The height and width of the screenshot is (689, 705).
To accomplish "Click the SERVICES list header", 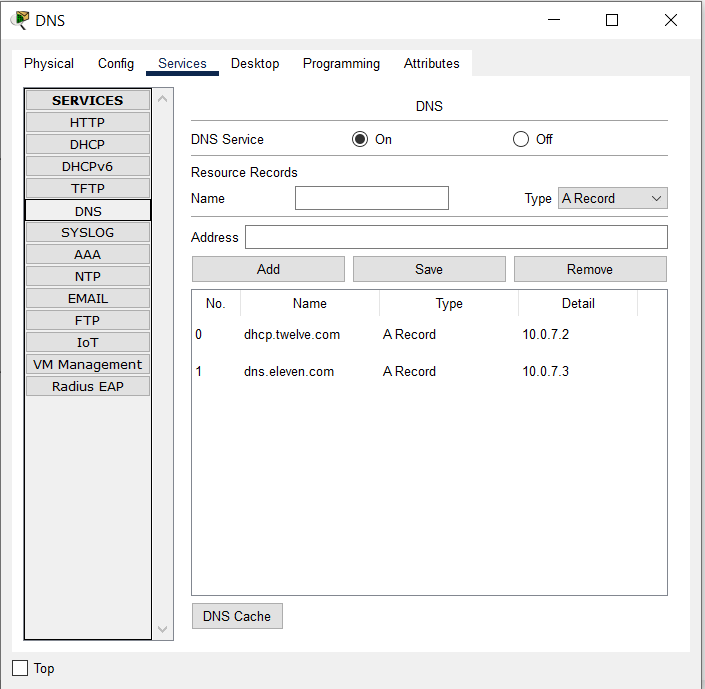I will pos(88,100).
